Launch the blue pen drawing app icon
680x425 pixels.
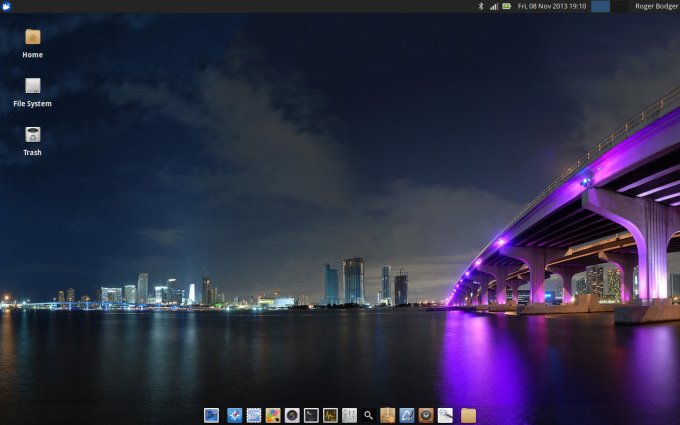[x=406, y=415]
